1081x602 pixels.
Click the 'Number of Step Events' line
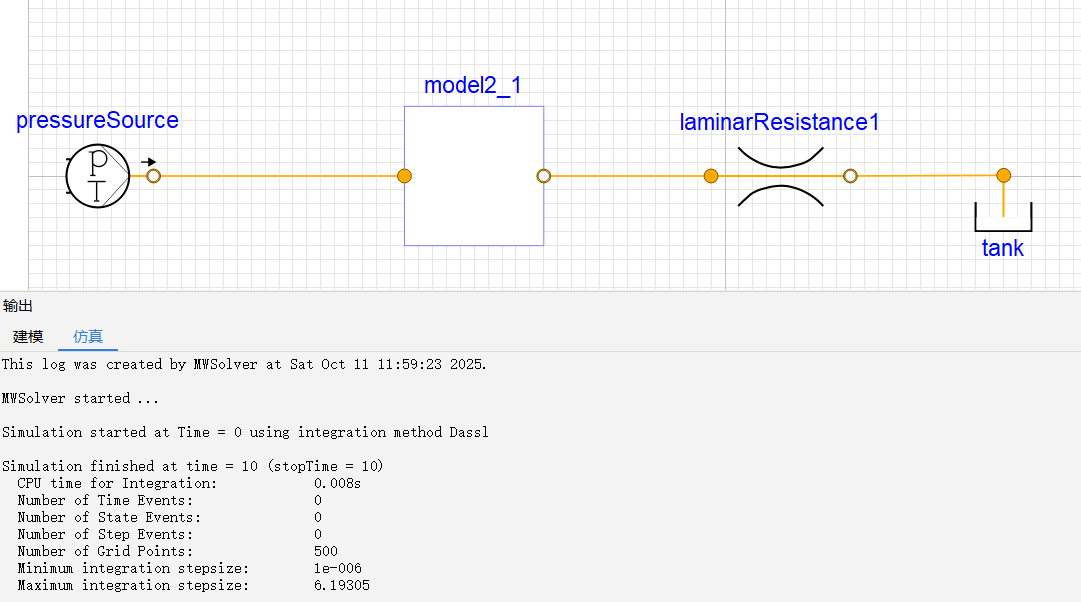(x=170, y=534)
